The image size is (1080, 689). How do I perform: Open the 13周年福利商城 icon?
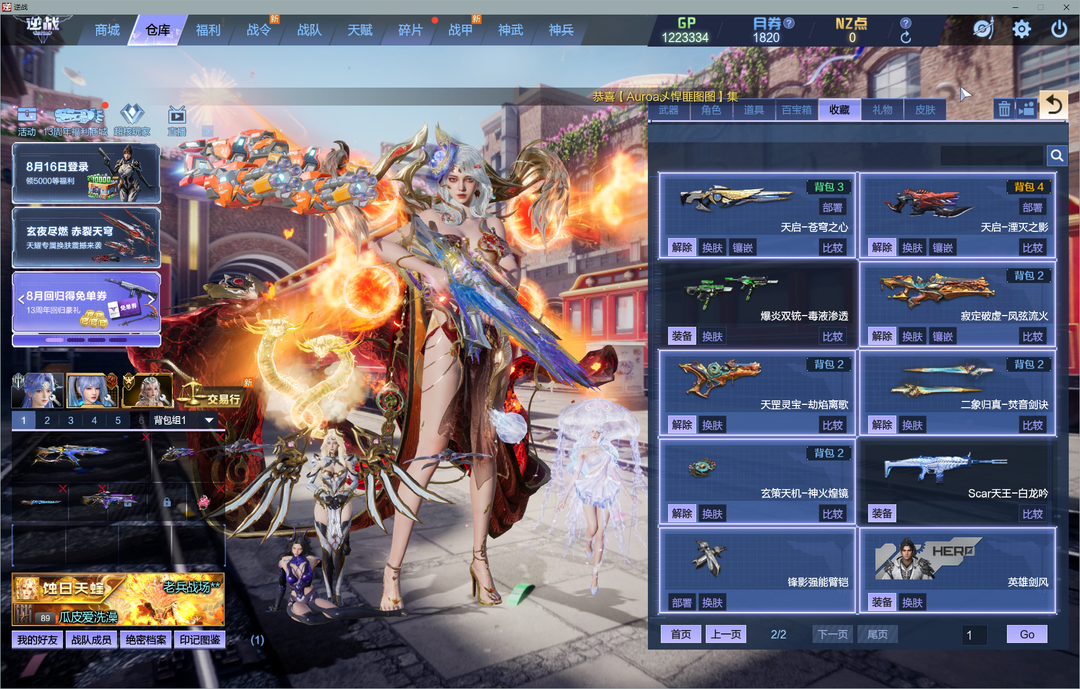[x=76, y=121]
